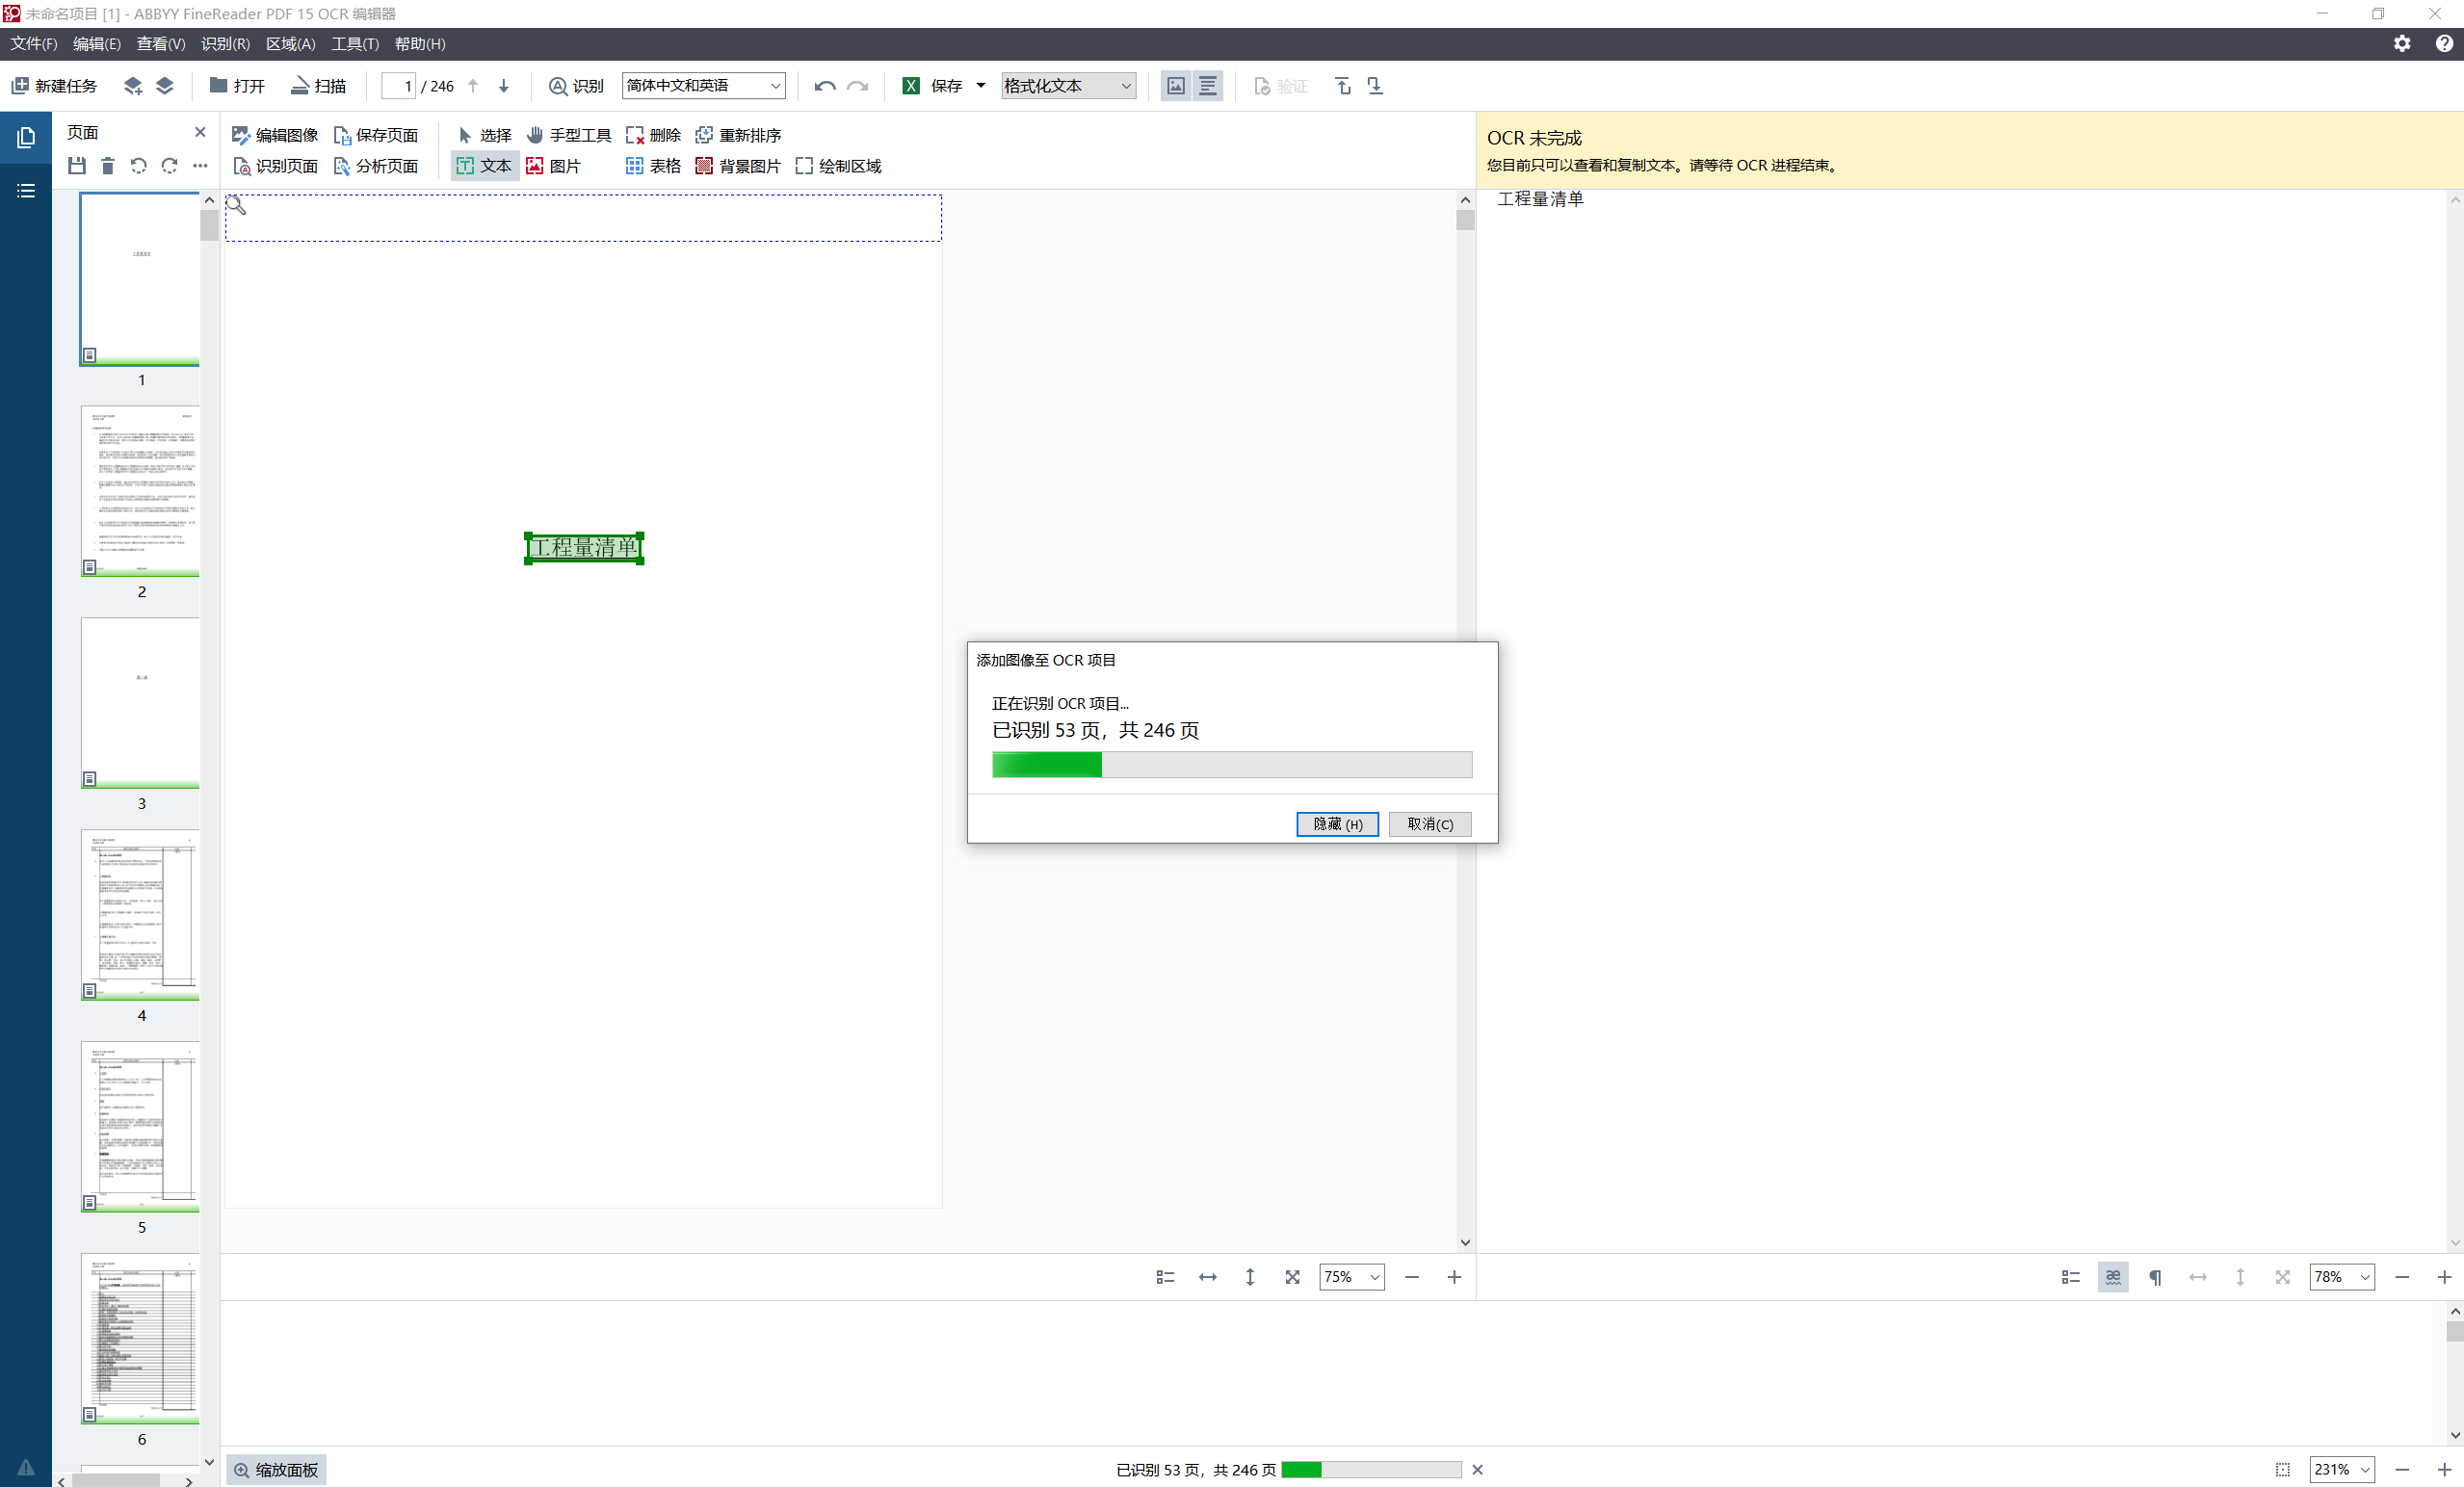
Task: Click the list view sidebar icon
Action: [26, 190]
